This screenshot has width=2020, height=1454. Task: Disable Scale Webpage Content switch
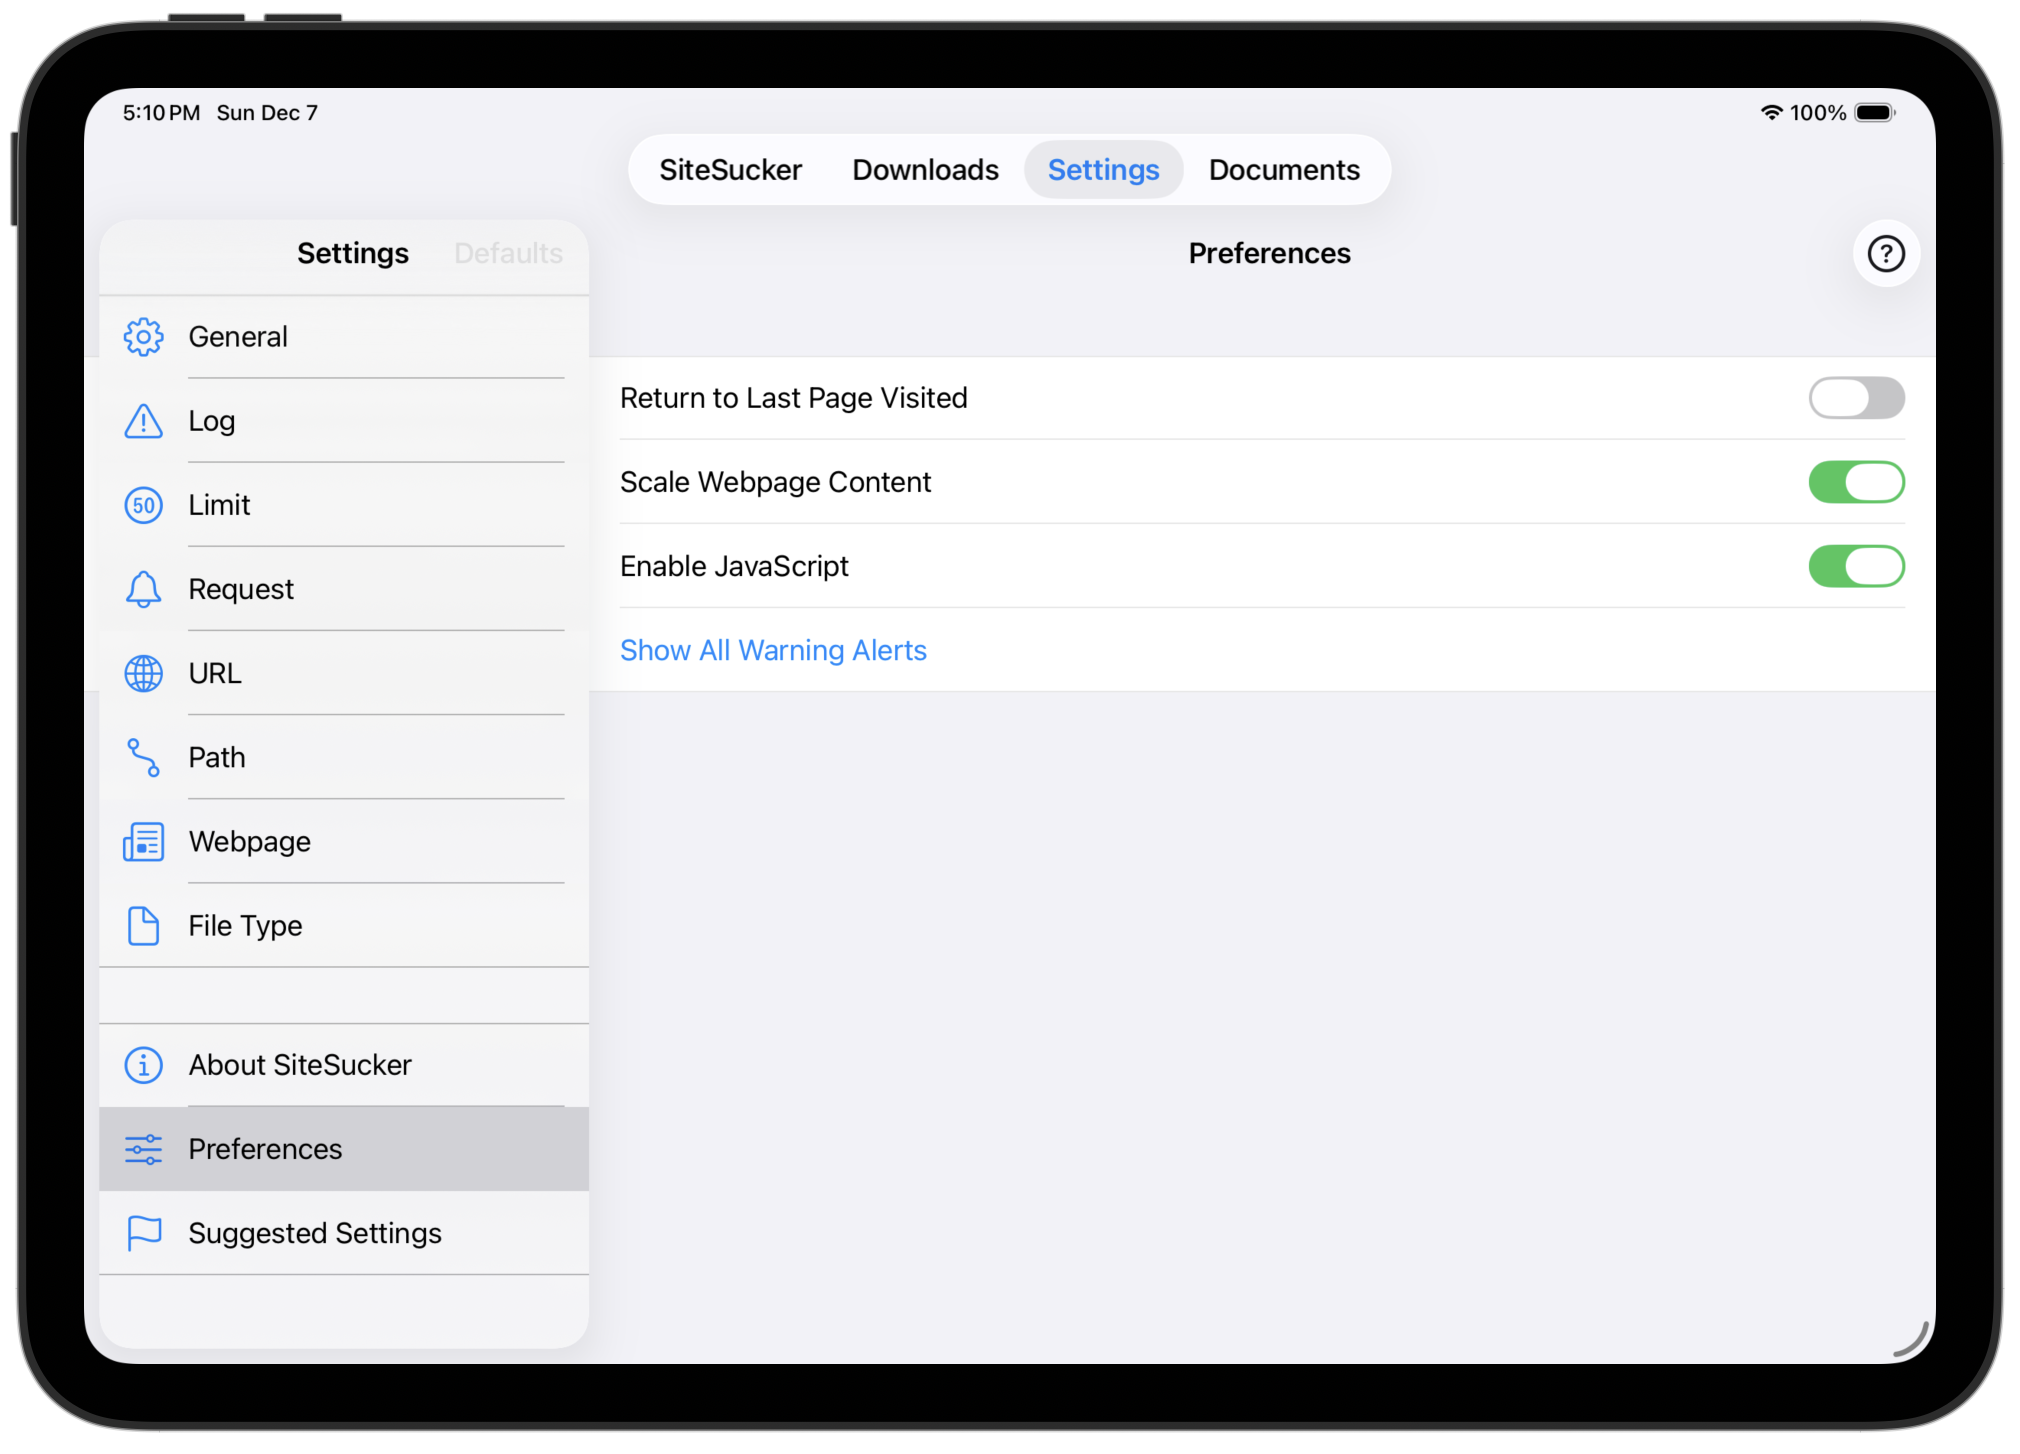click(1855, 482)
